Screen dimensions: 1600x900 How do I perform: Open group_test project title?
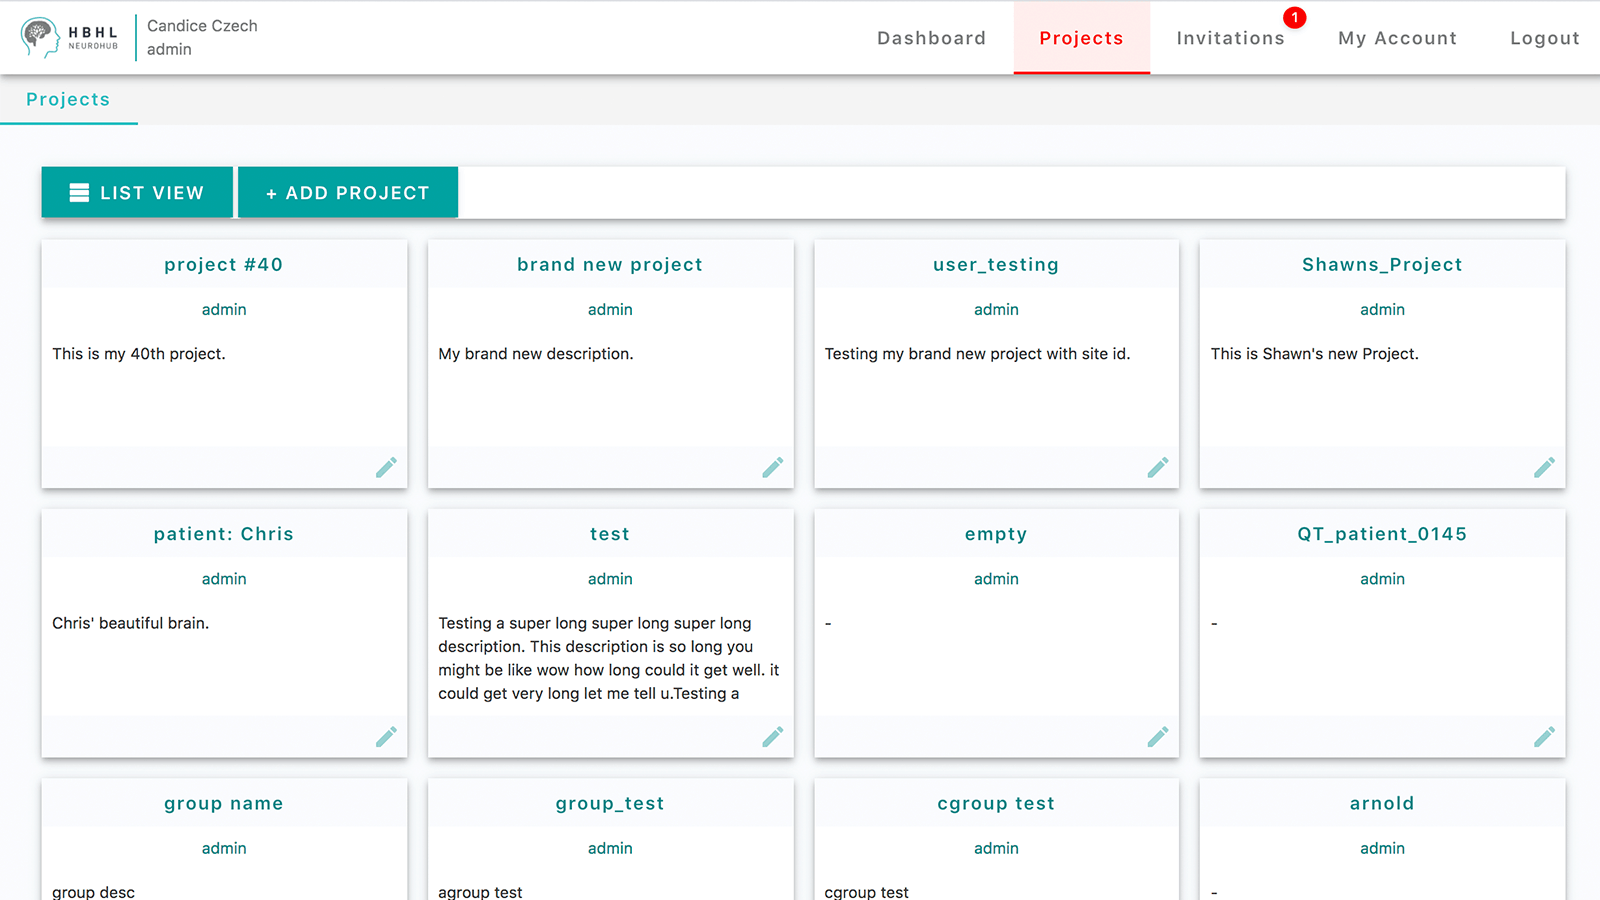point(610,803)
